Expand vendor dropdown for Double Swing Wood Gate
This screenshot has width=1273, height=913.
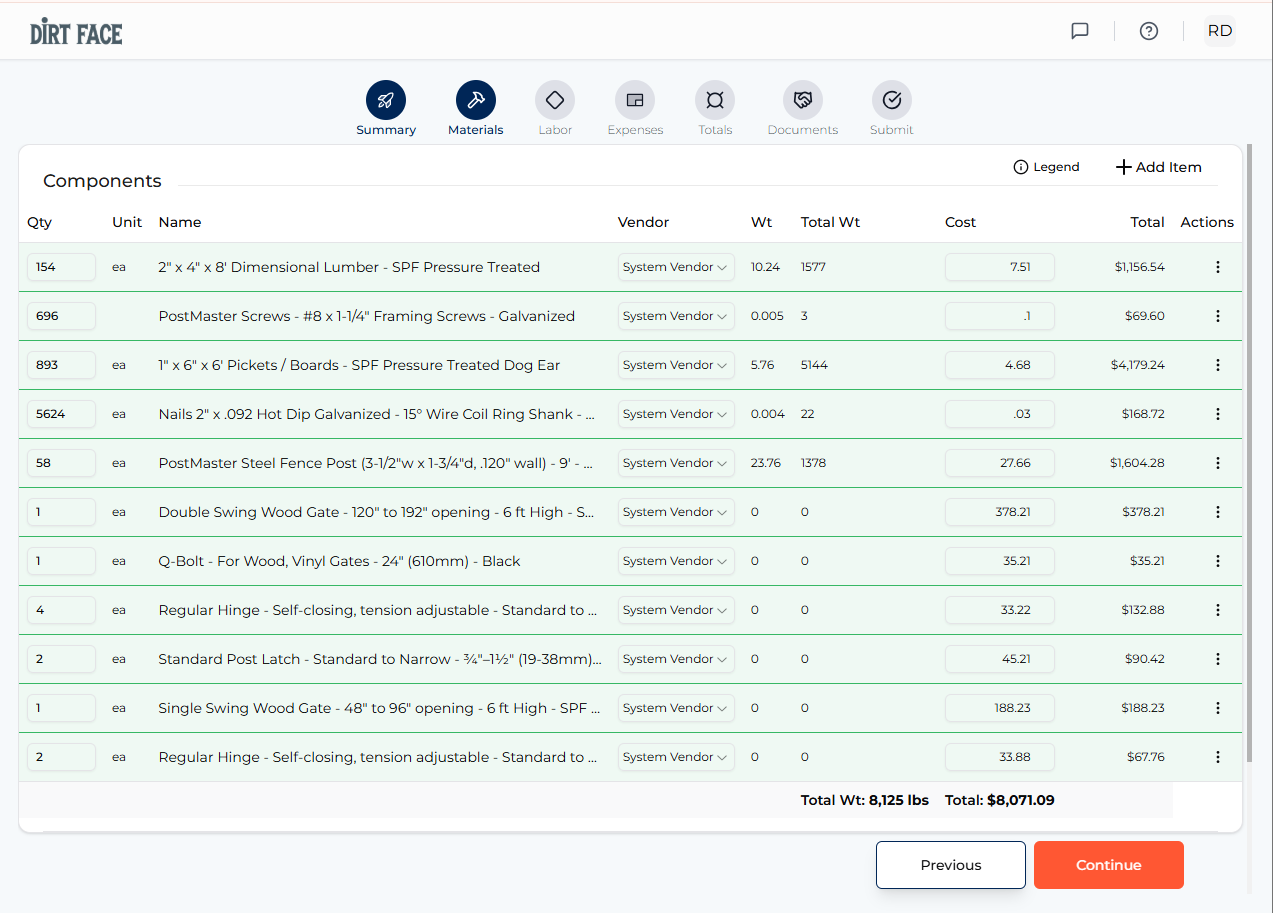click(676, 512)
